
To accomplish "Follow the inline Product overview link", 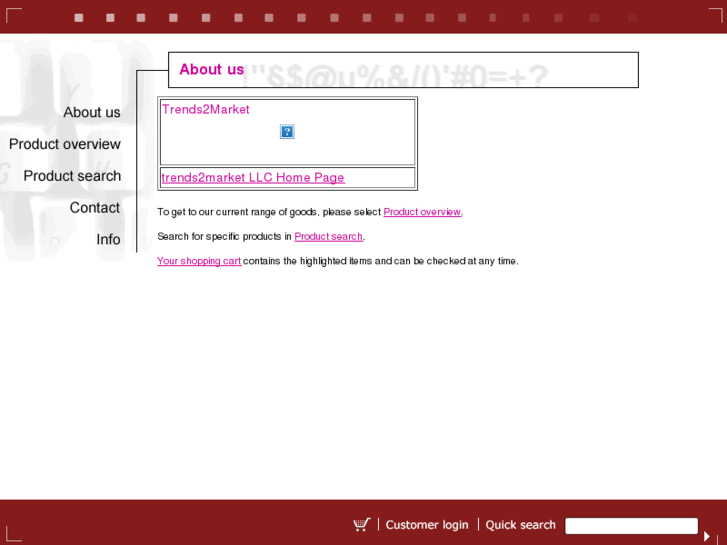I will (422, 212).
